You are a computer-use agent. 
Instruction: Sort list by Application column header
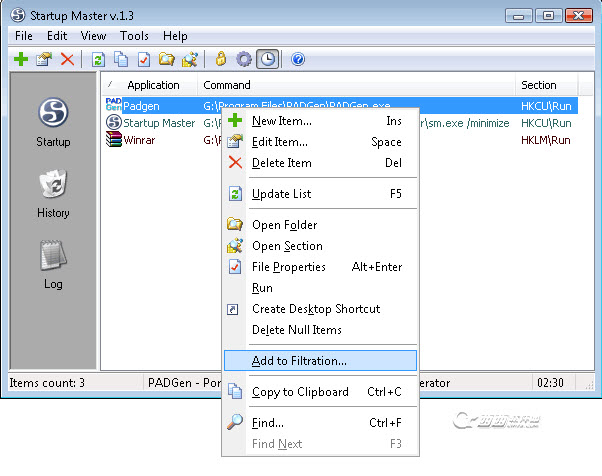tap(153, 85)
